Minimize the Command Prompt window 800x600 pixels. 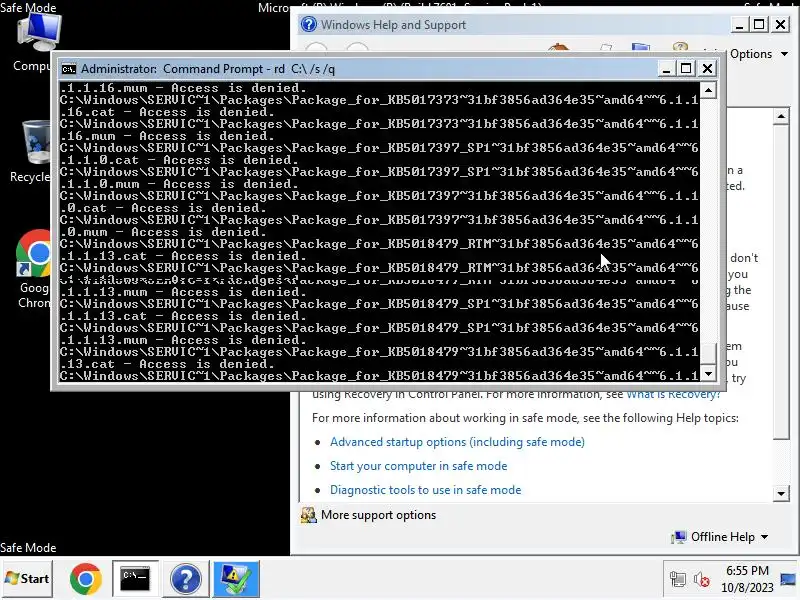pos(666,68)
